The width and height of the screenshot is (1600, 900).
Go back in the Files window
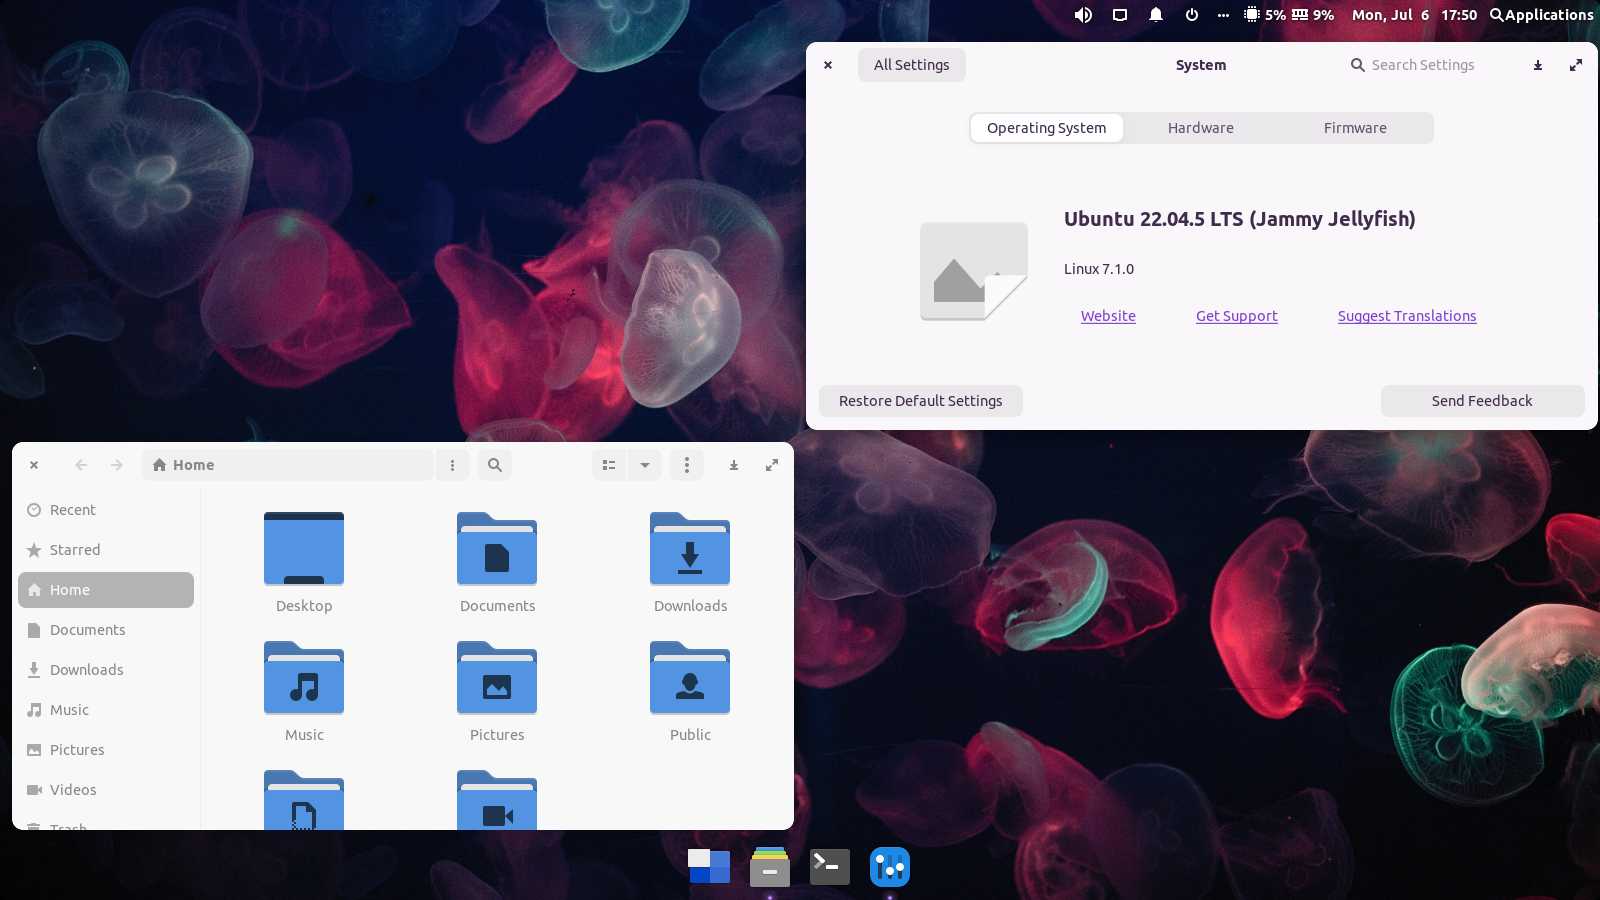pos(81,465)
